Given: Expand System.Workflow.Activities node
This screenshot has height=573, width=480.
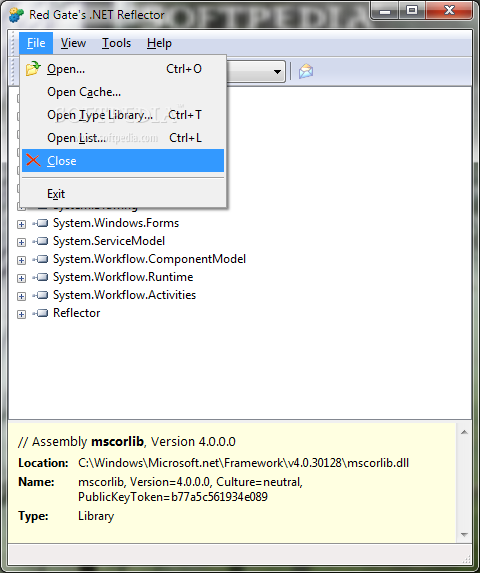Looking at the screenshot, I should [22, 296].
